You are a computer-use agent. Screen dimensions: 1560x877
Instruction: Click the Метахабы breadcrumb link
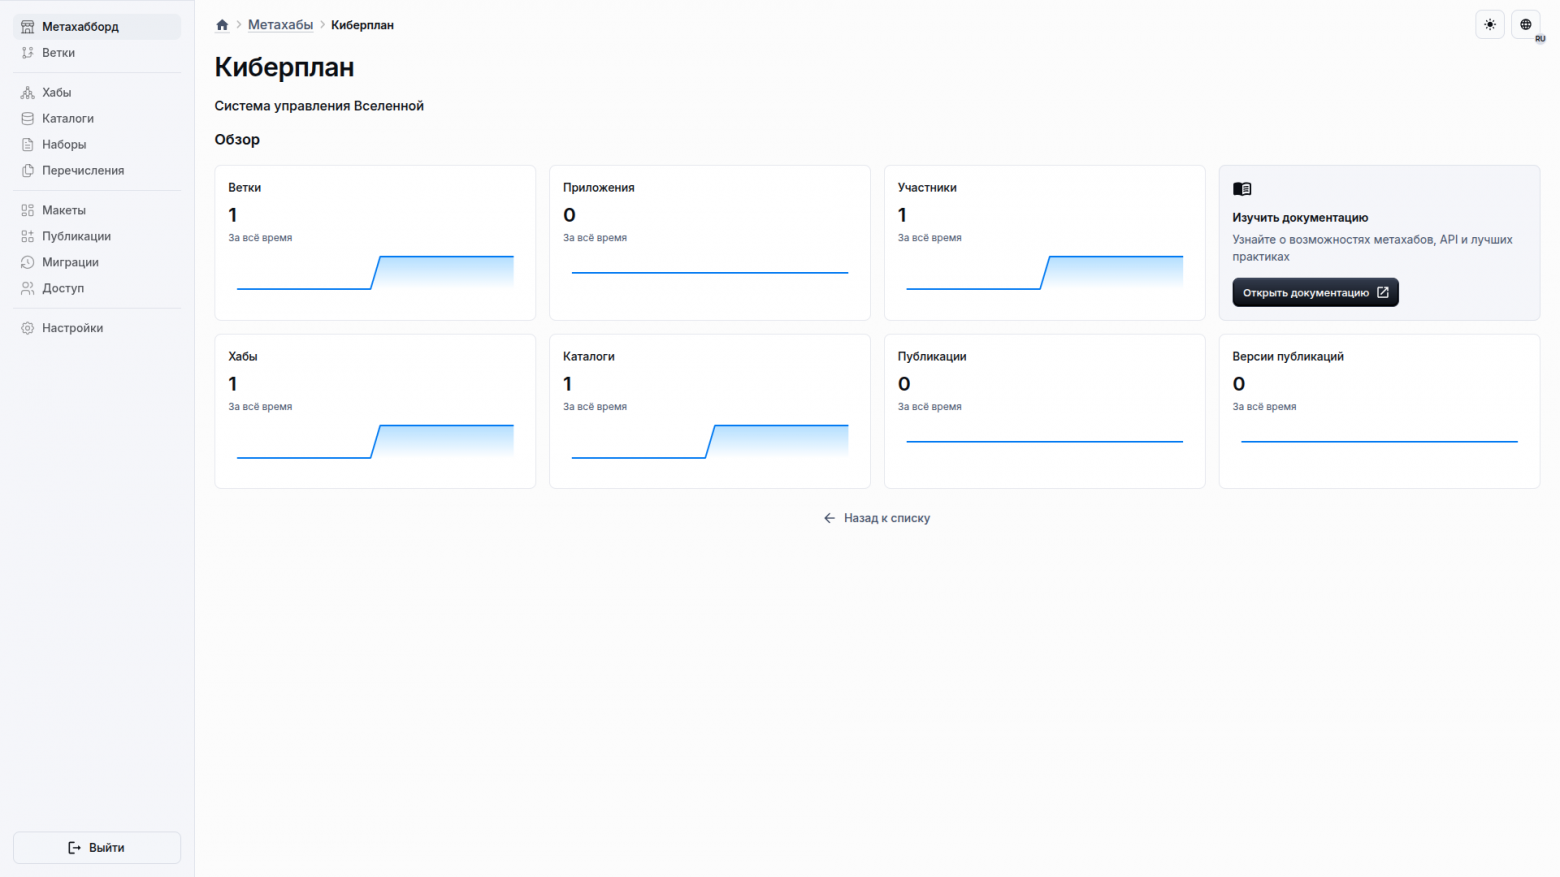click(280, 25)
